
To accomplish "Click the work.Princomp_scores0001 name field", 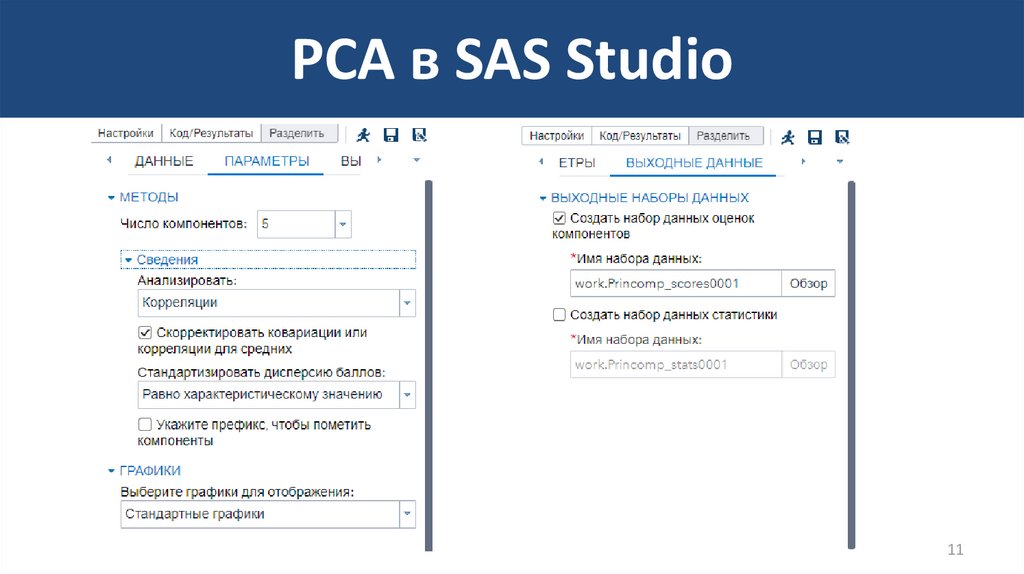I will click(x=675, y=283).
